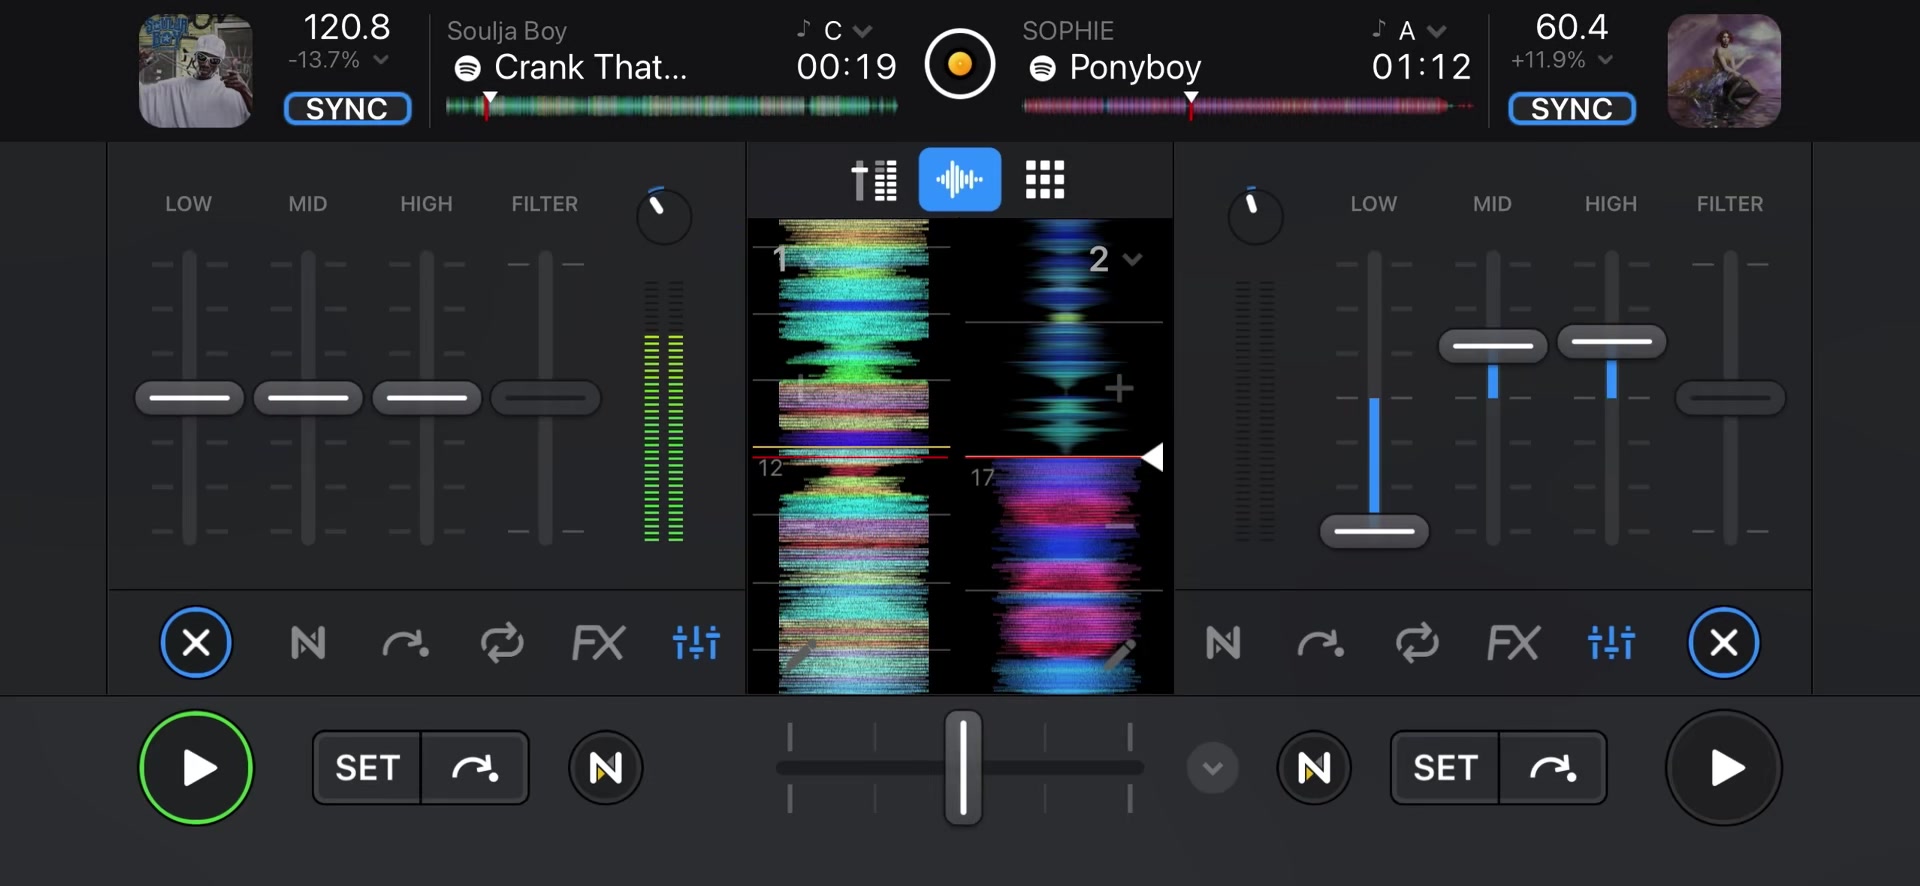Click left deck HIGH EQ slider handle
The height and width of the screenshot is (886, 1920).
(x=427, y=398)
